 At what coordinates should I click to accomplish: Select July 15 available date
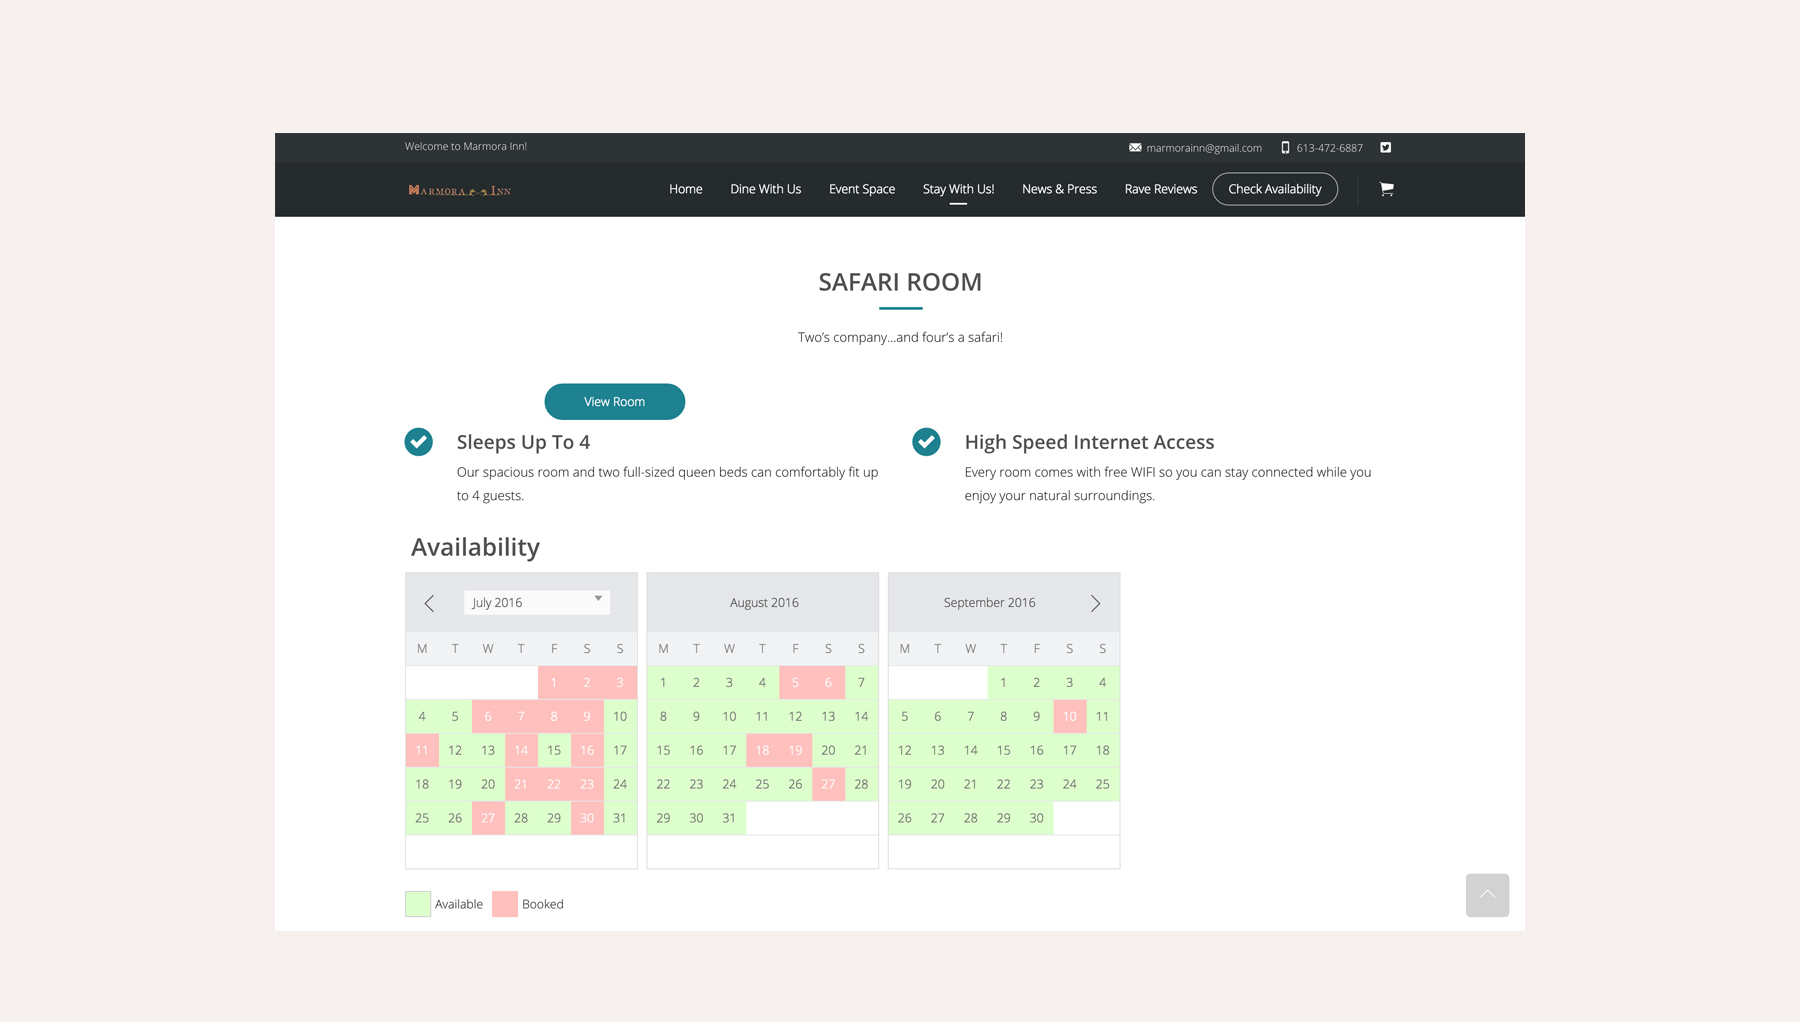coord(554,750)
